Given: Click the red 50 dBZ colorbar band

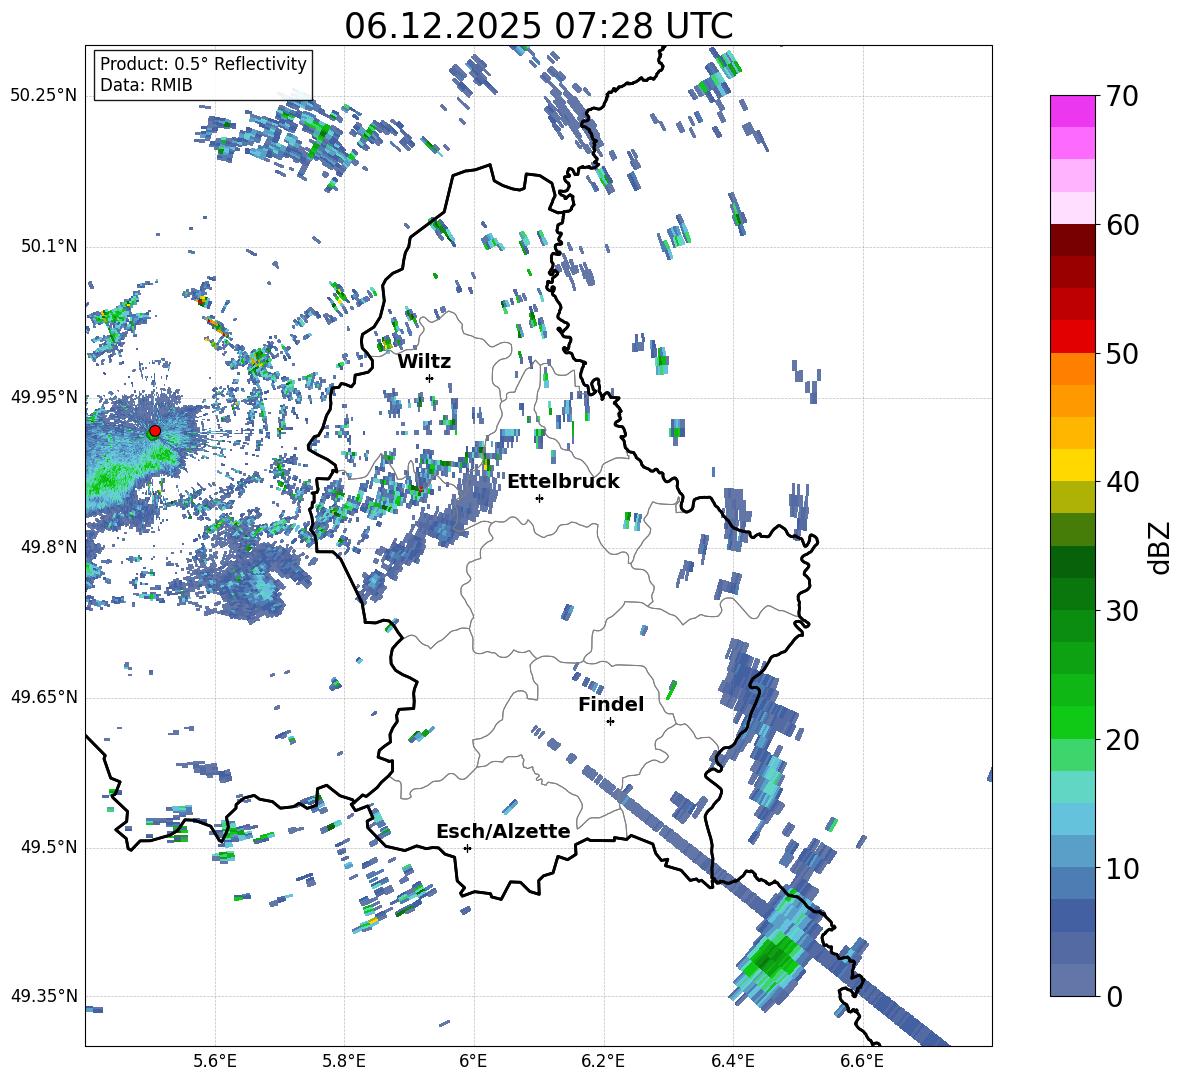Looking at the screenshot, I should coord(1072,337).
